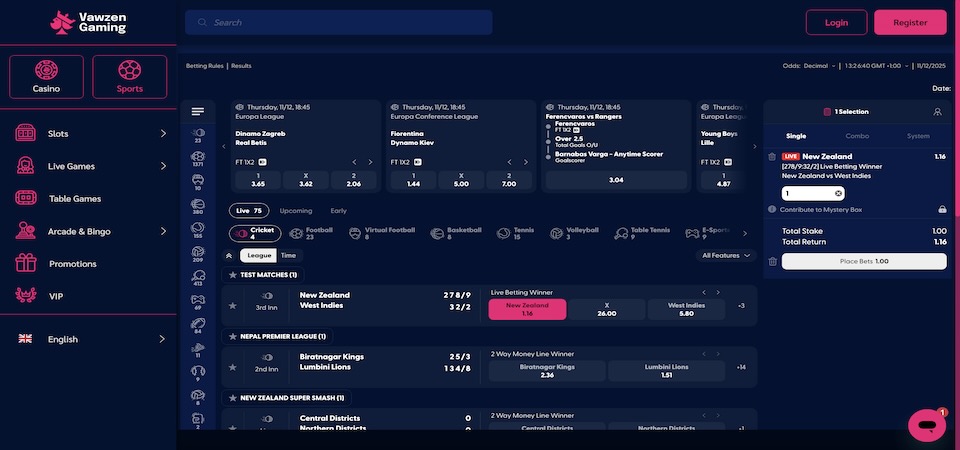960x450 pixels.
Task: Select Lumbini Lions 1.51 odds
Action: click(x=666, y=371)
